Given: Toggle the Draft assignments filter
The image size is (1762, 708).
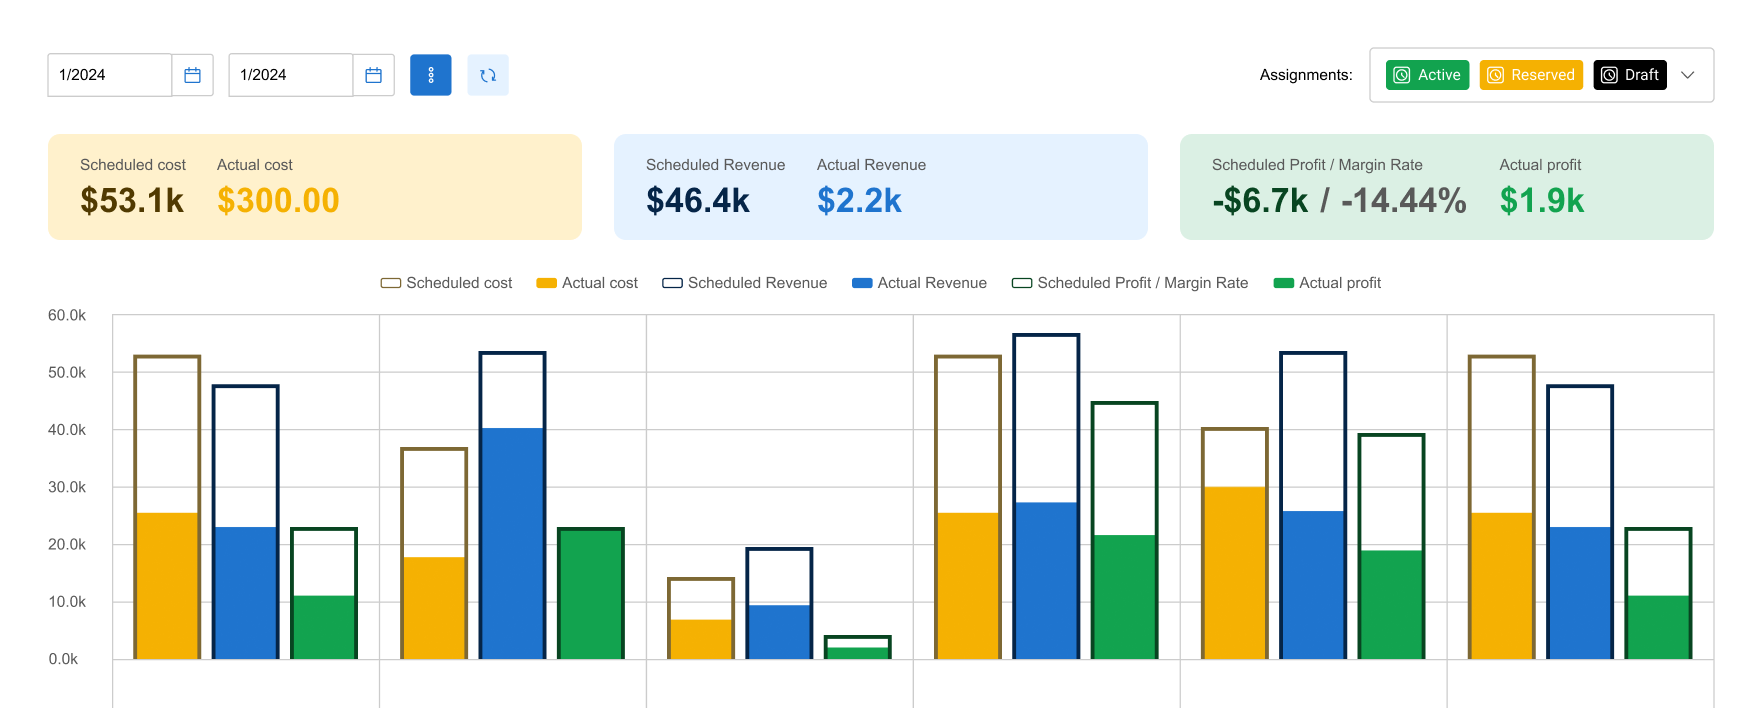Looking at the screenshot, I should point(1630,75).
